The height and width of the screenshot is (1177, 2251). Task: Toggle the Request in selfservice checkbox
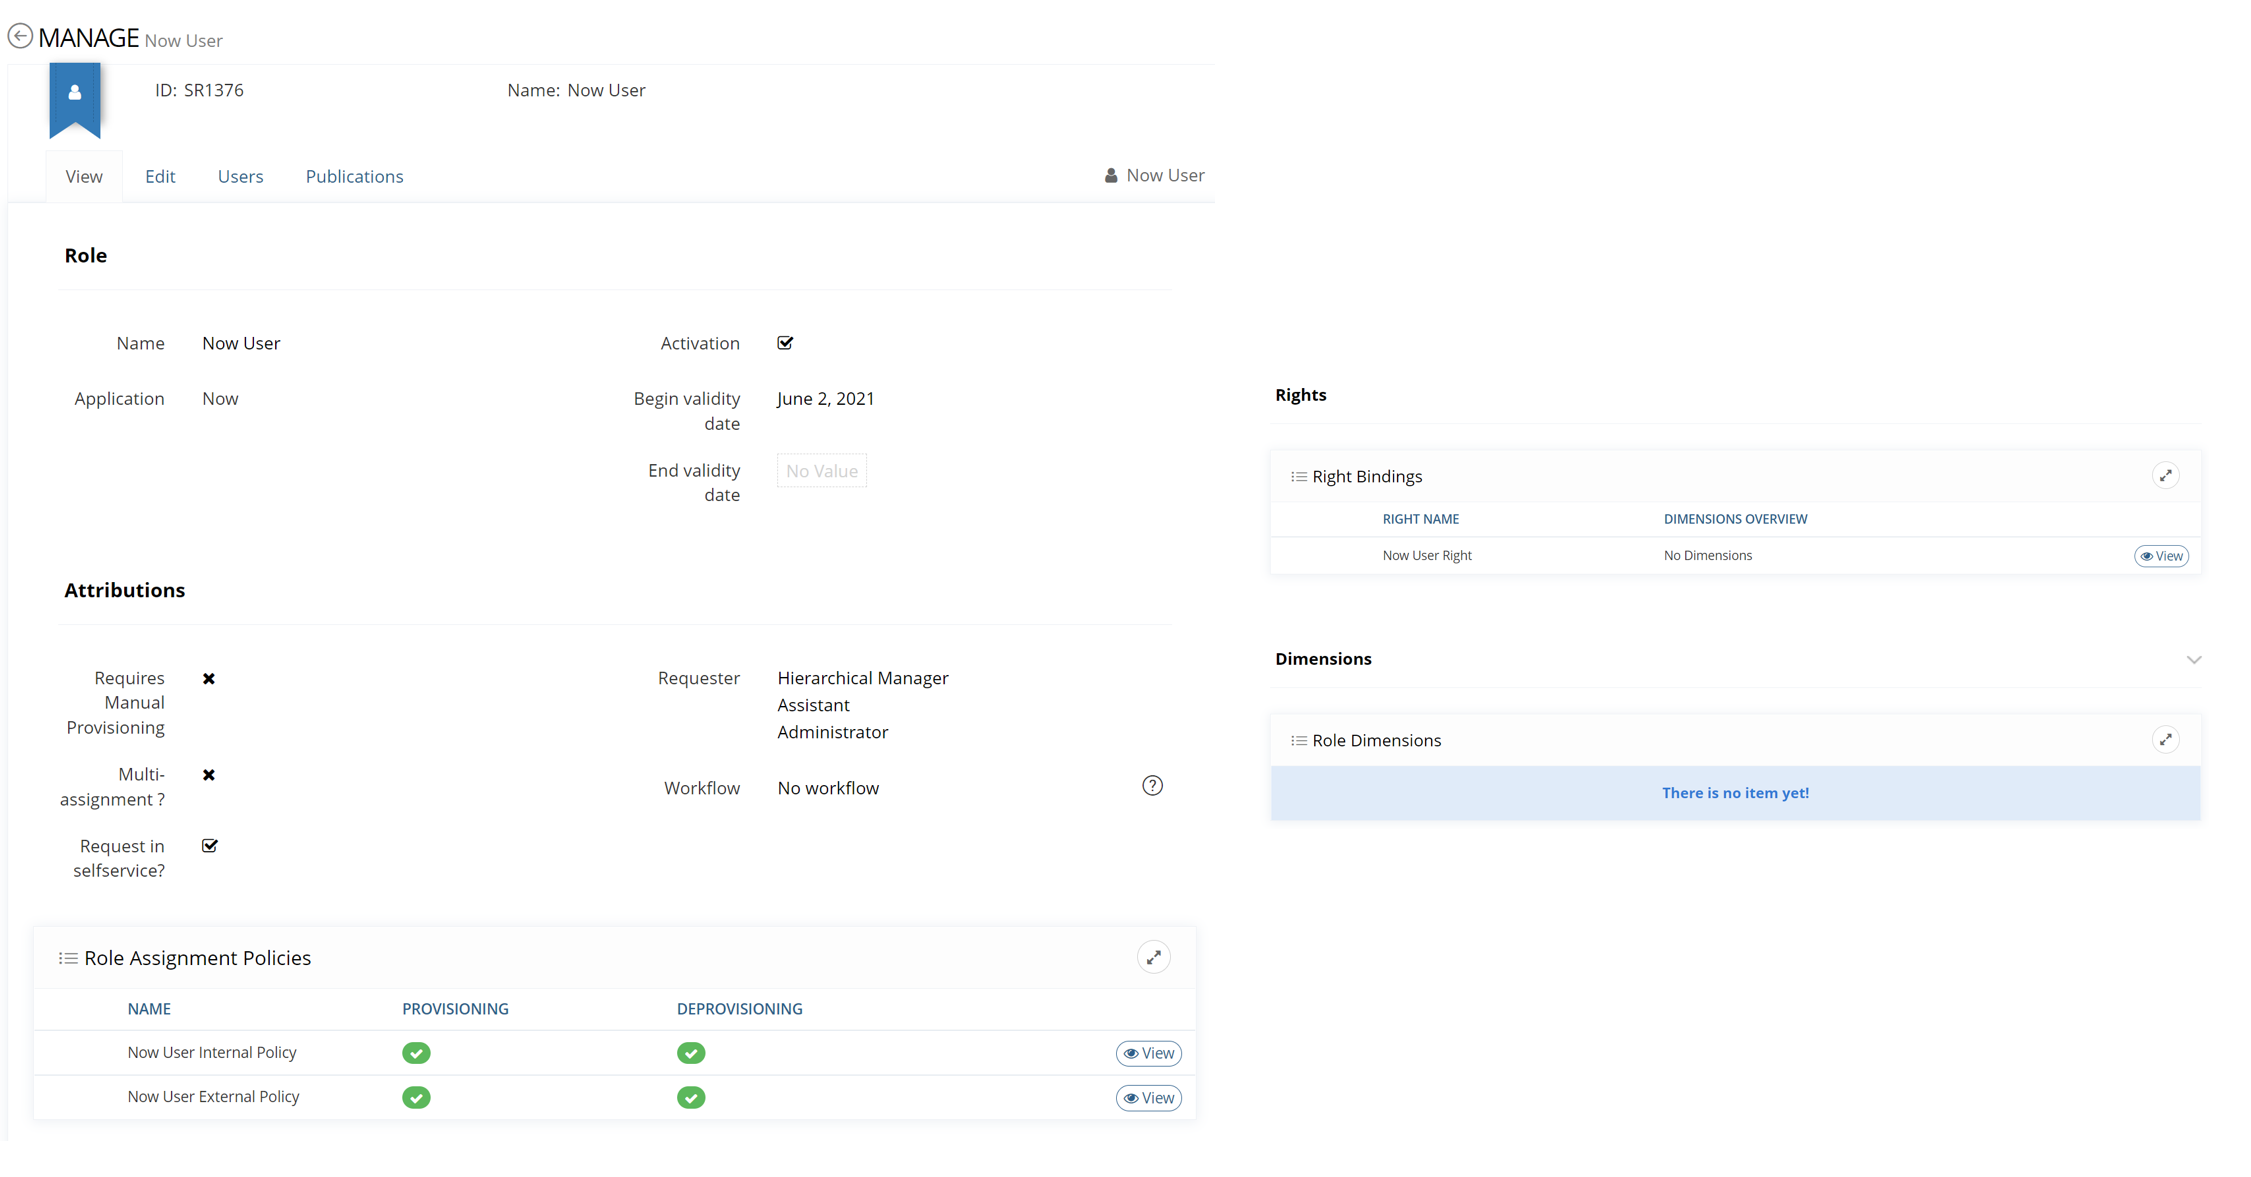click(209, 846)
